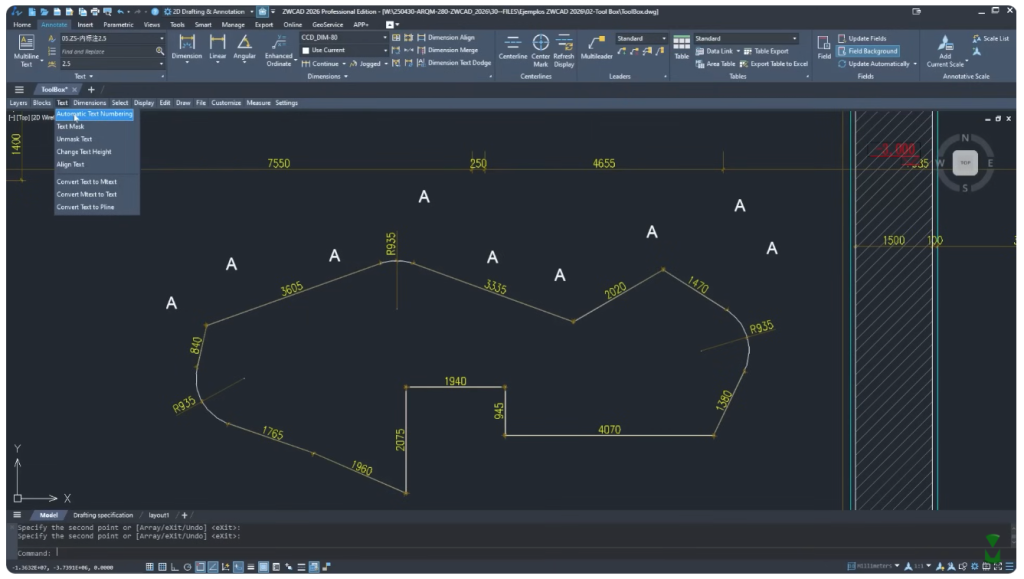Open the Enhanced Ordinate tool
The image size is (1024, 579).
pos(279,50)
